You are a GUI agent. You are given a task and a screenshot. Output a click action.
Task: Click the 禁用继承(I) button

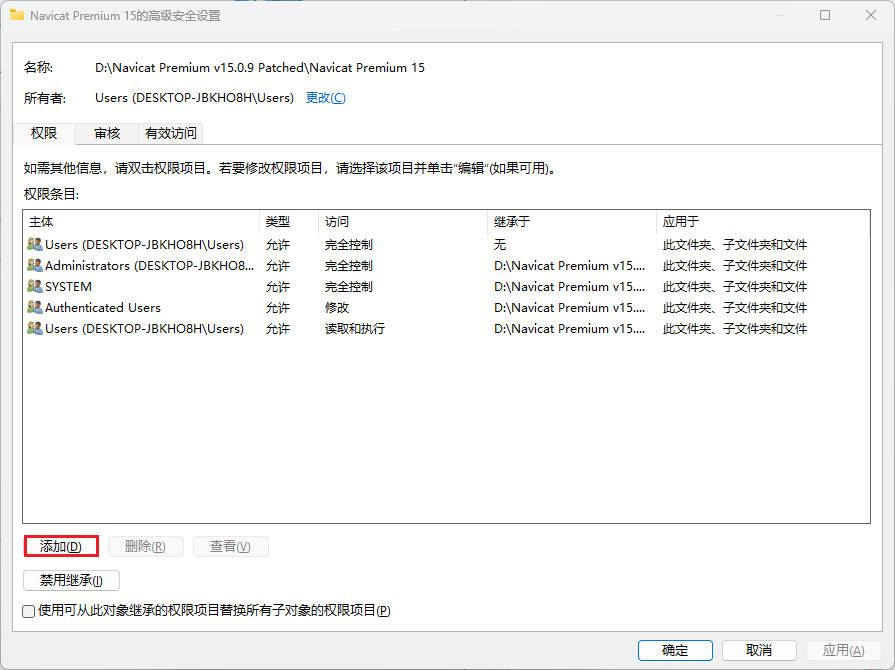(x=70, y=580)
